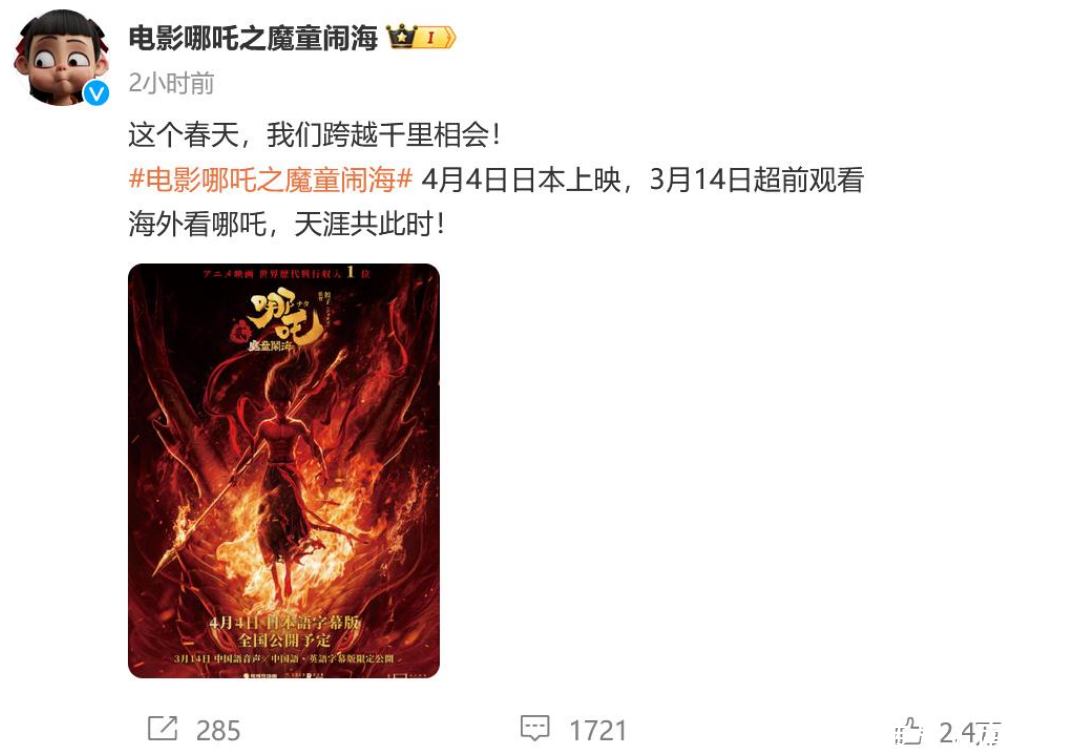This screenshot has height=756, width=1077.
Task: Open the 电影哪吒之魔童闹海 account name
Action: (253, 38)
